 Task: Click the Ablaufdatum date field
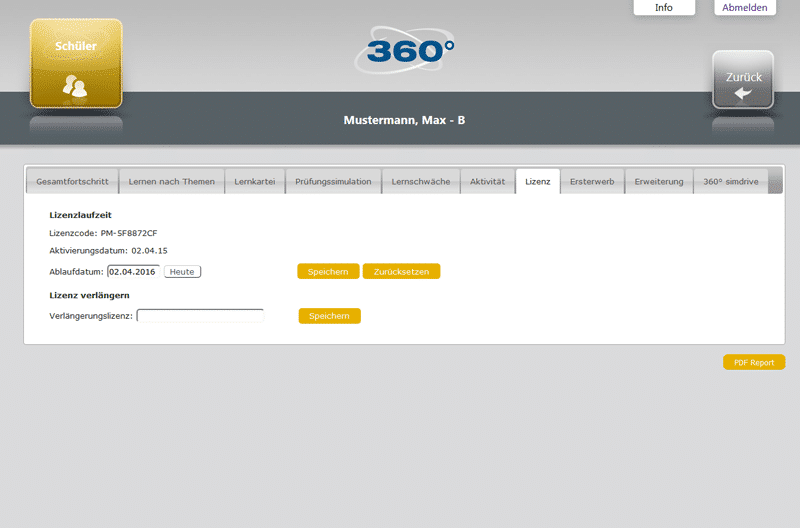click(x=133, y=271)
